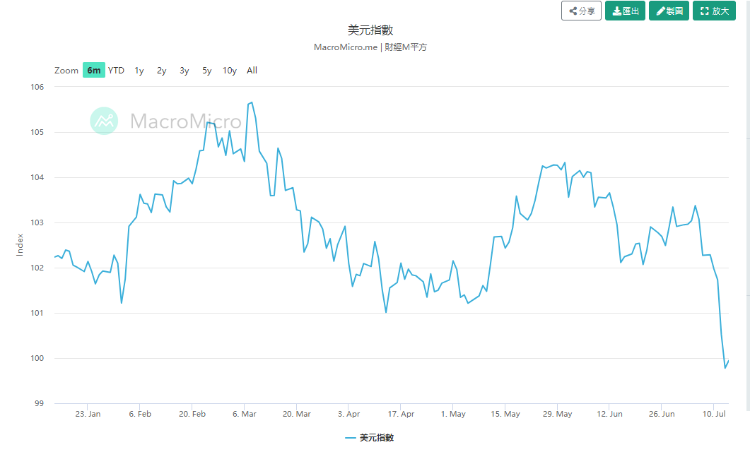Click the 26. Jun x-axis label
This screenshot has height=452, width=750.
pyautogui.click(x=662, y=414)
